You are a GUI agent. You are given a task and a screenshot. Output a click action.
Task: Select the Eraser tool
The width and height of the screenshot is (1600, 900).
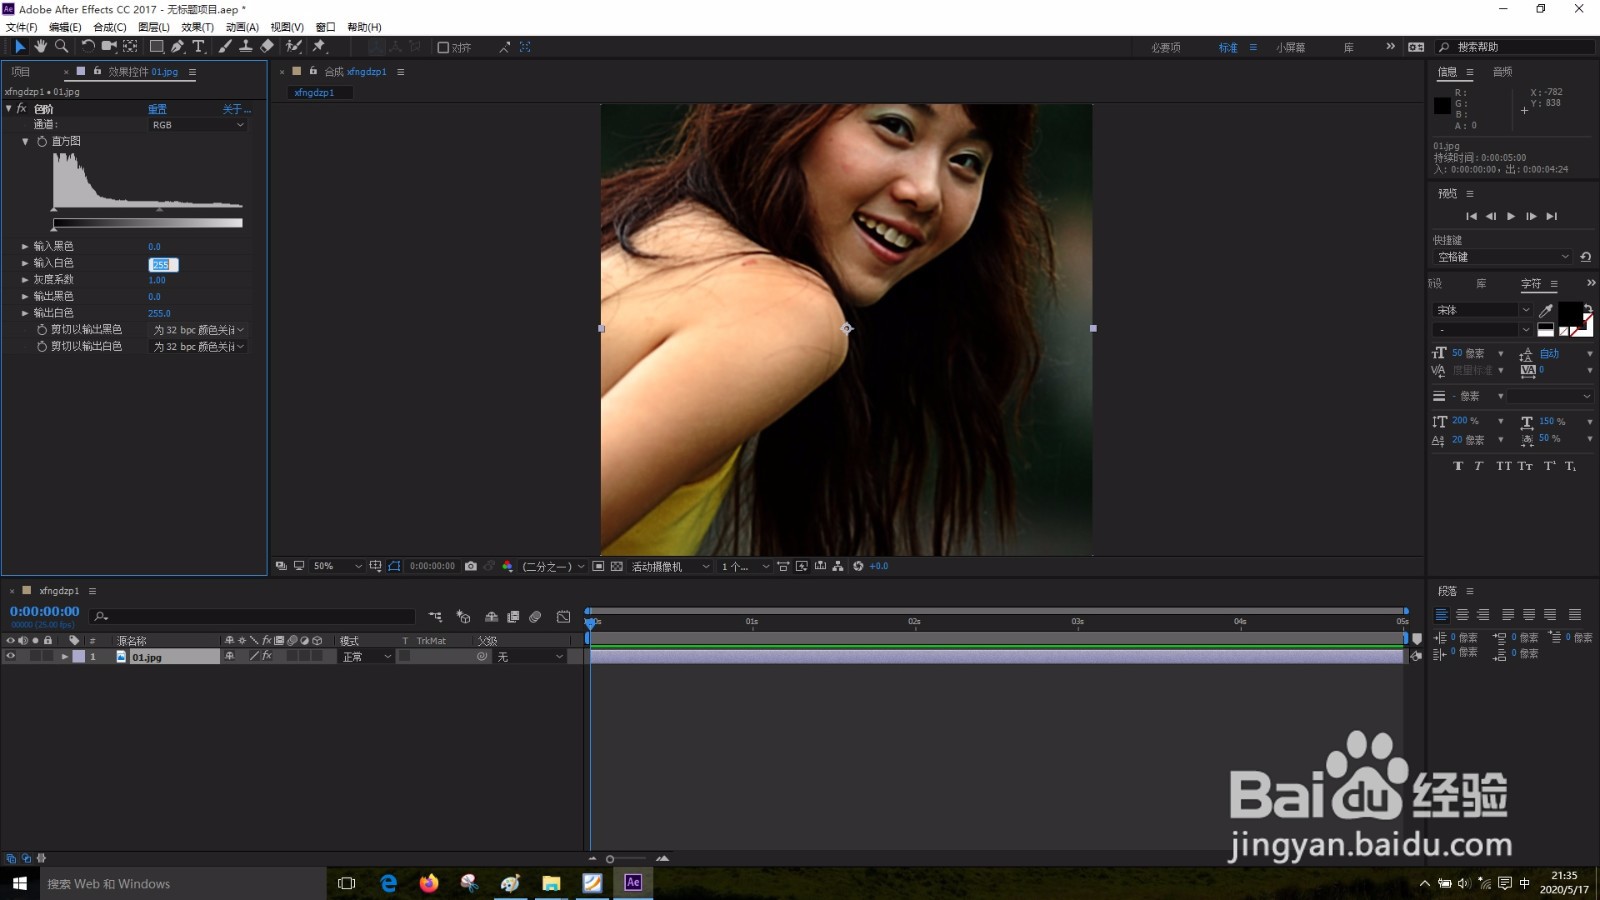[267, 46]
